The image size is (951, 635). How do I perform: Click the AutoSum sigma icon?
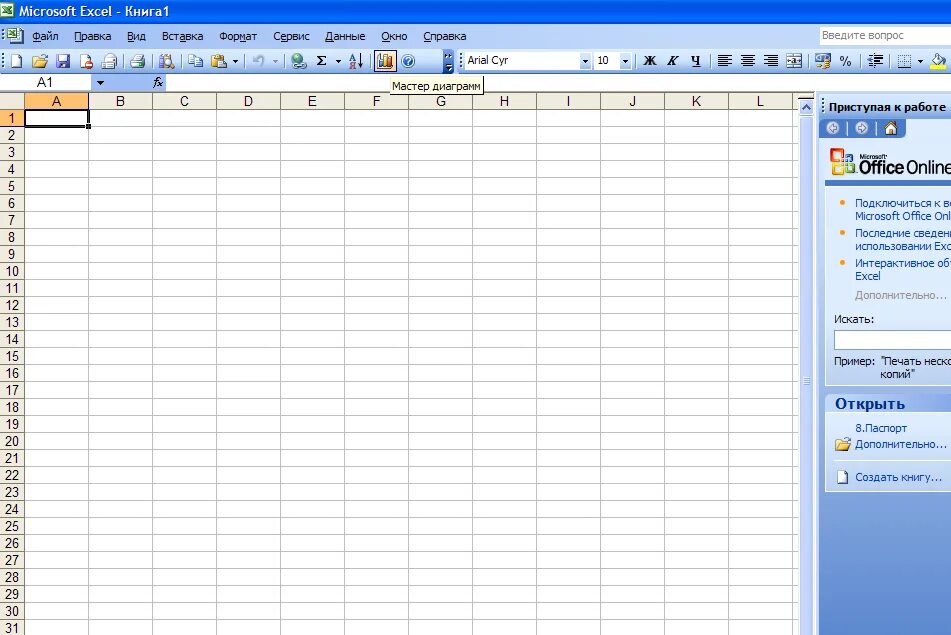point(321,61)
